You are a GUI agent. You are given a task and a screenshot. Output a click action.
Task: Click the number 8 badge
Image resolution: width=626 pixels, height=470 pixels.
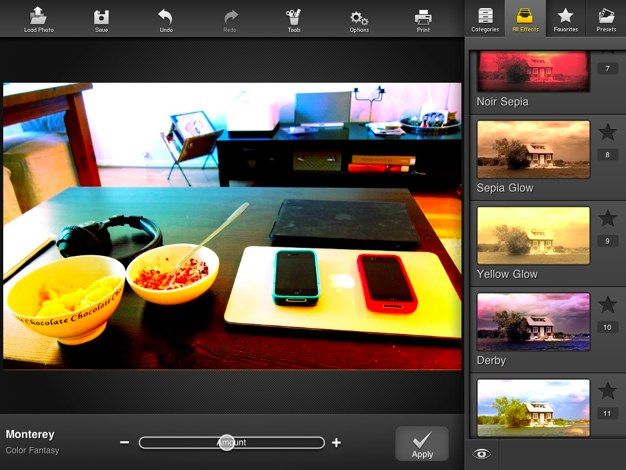(x=607, y=155)
